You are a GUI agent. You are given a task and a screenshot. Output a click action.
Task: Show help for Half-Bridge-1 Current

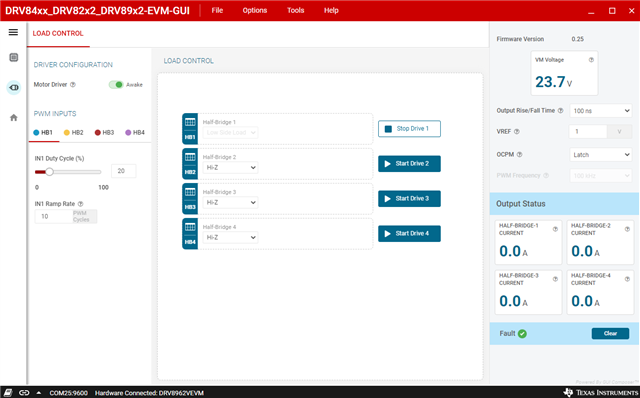coord(555,229)
